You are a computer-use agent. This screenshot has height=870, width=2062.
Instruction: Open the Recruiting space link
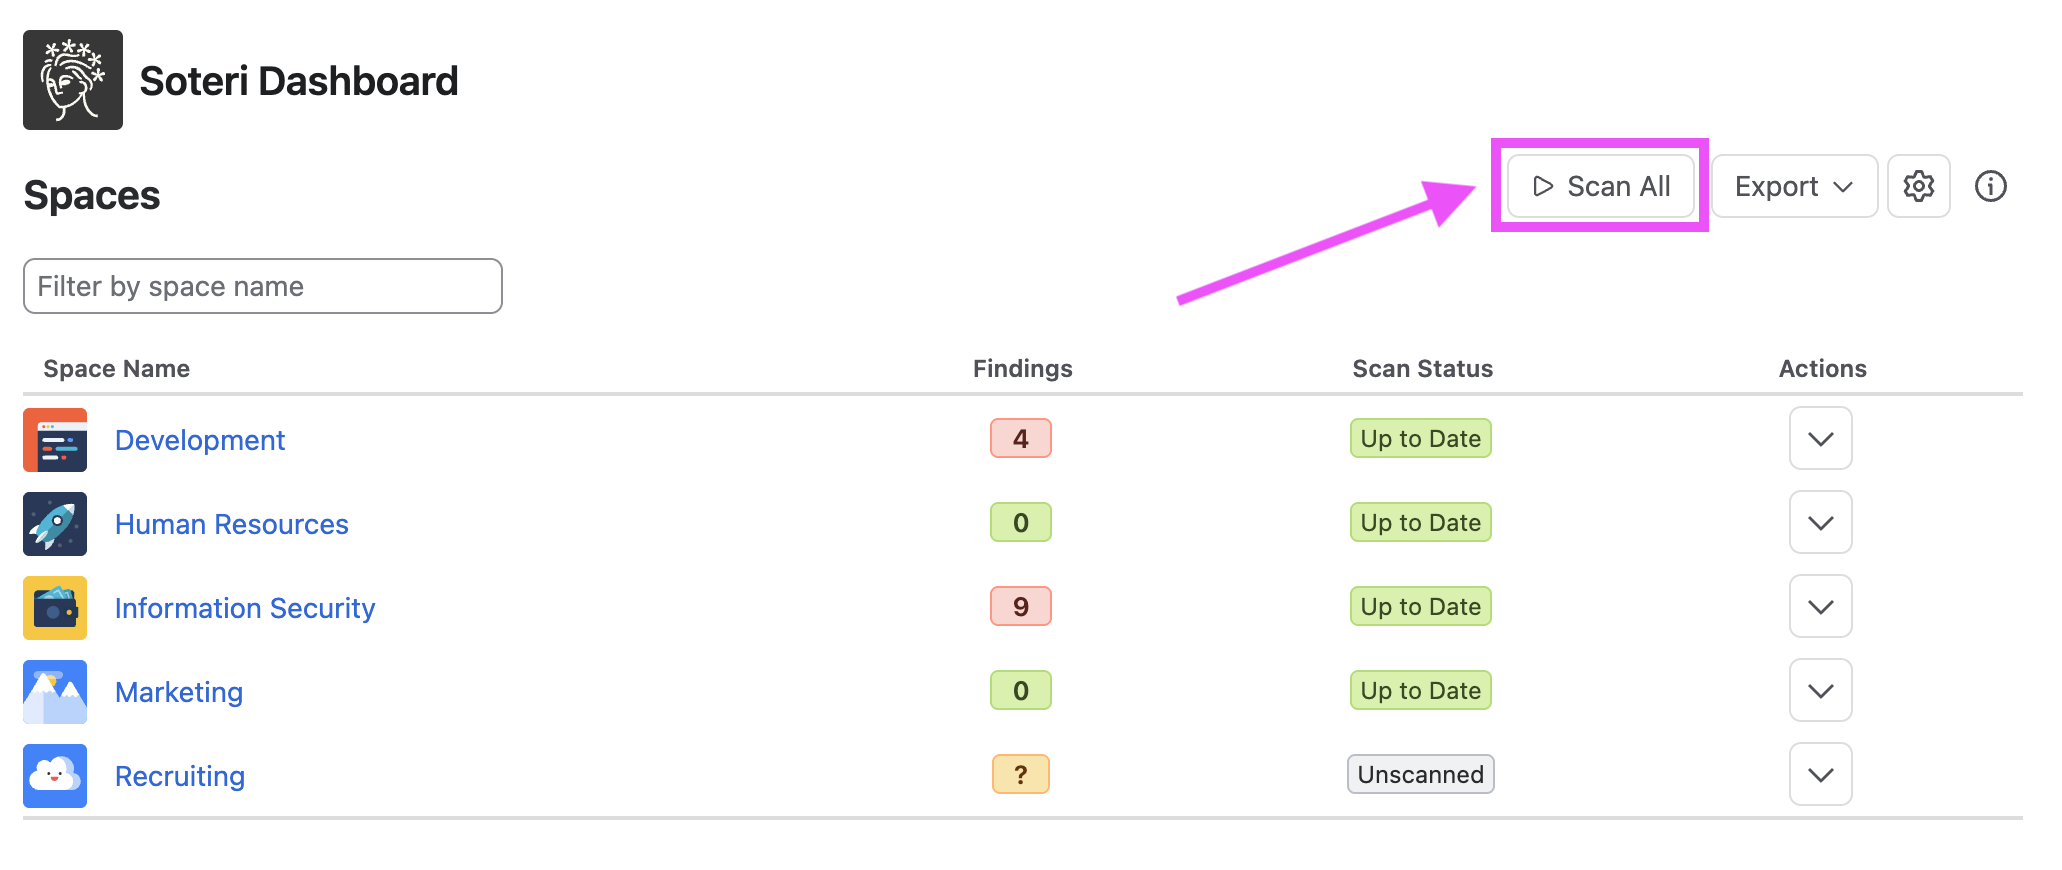[180, 776]
